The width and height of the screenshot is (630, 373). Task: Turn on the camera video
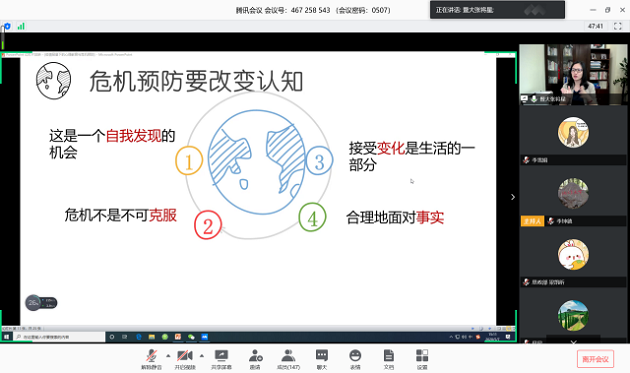point(185,359)
